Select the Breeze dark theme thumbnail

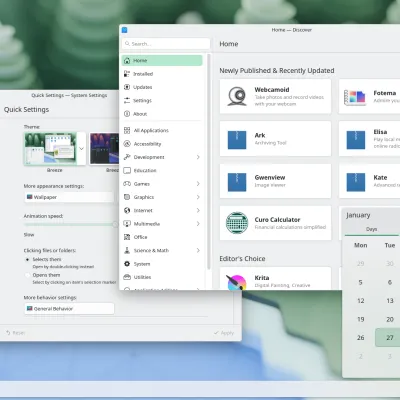pyautogui.click(x=104, y=149)
